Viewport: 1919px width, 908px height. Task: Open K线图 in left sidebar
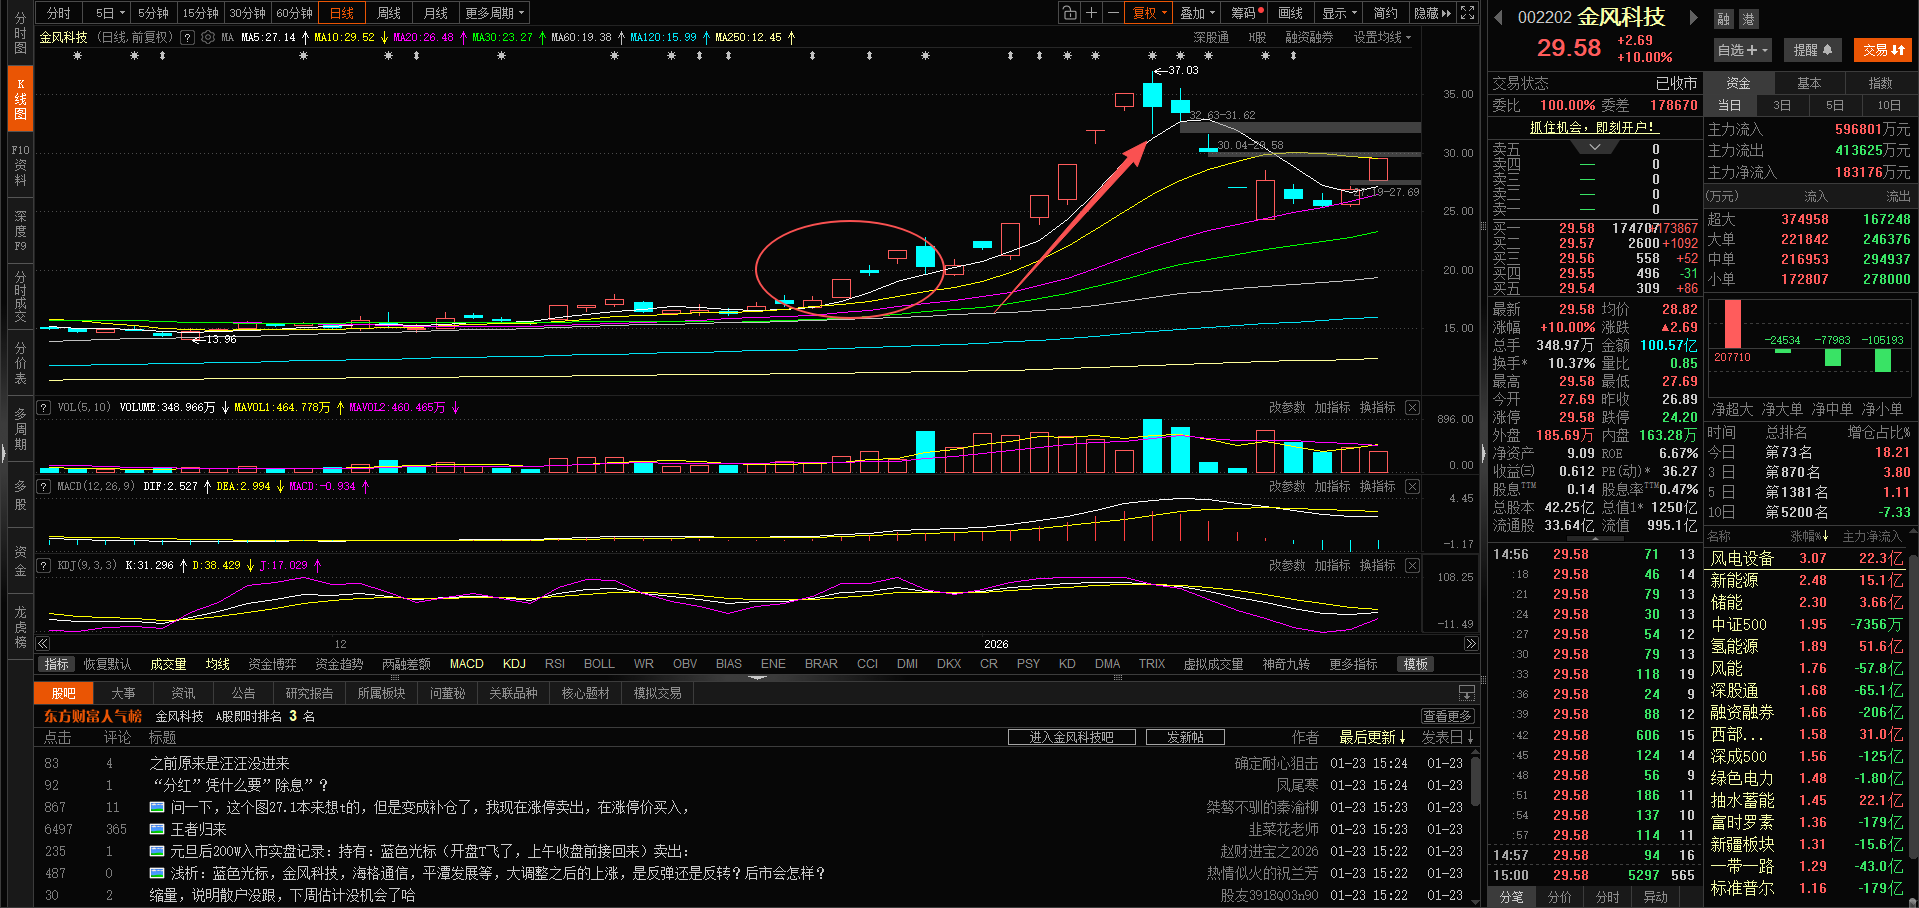pyautogui.click(x=20, y=98)
